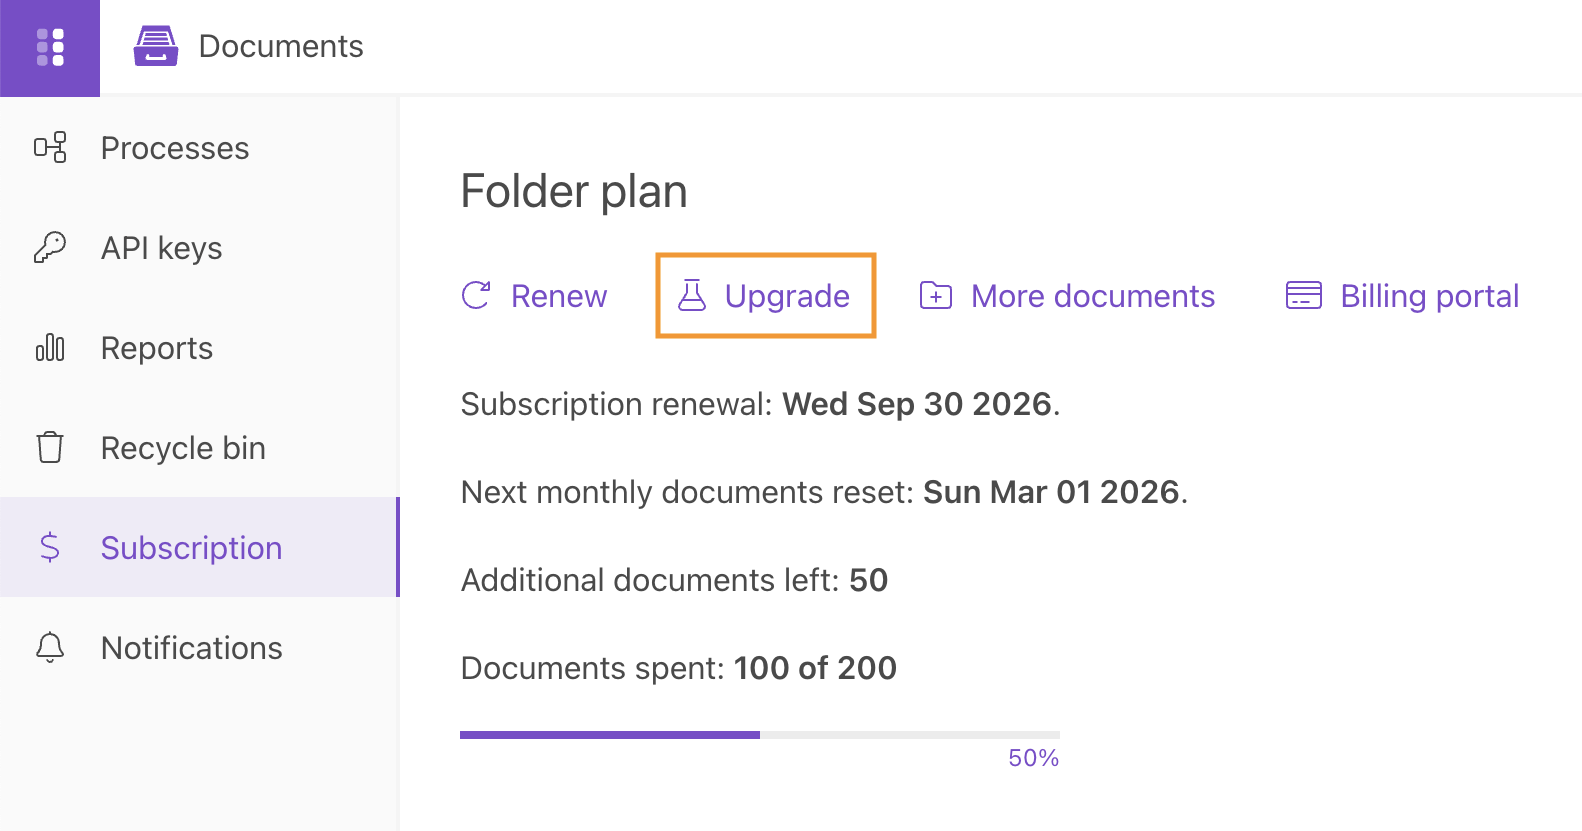This screenshot has height=831, width=1582.
Task: Click the Documents tray icon in the header
Action: pyautogui.click(x=155, y=45)
